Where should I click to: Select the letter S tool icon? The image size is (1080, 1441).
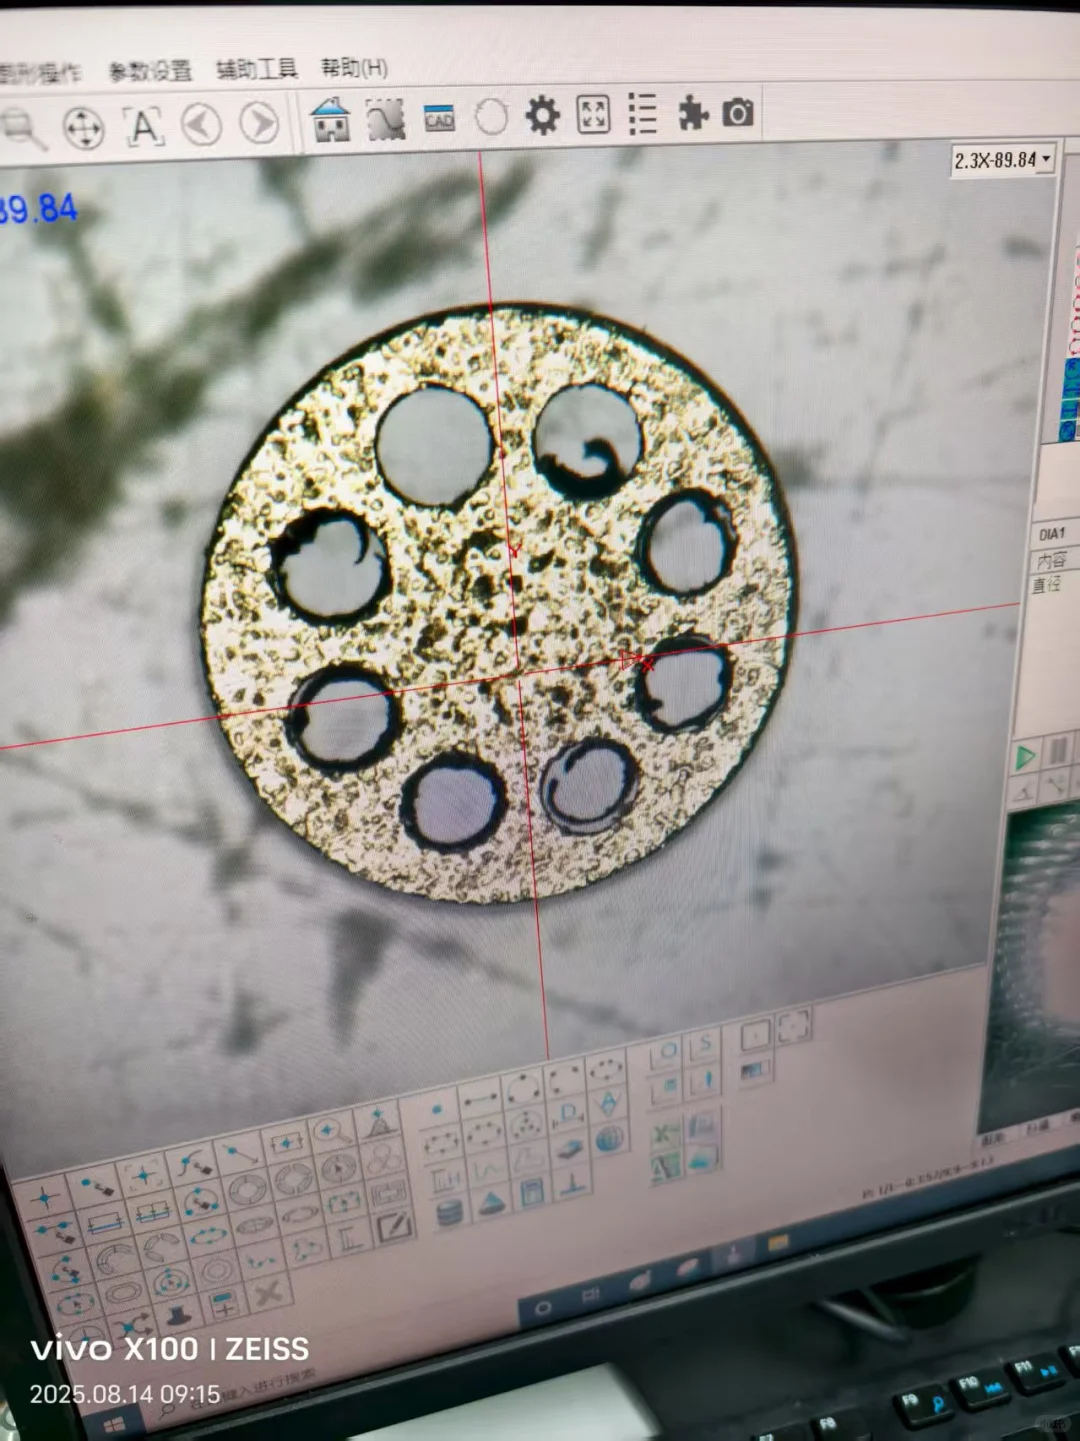click(x=704, y=1044)
